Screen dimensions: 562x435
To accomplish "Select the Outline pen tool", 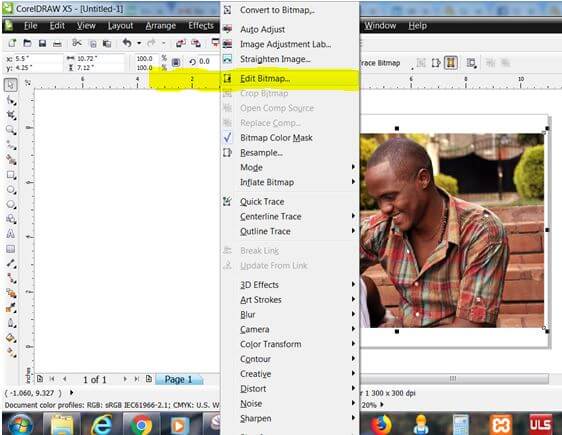I will [x=11, y=323].
